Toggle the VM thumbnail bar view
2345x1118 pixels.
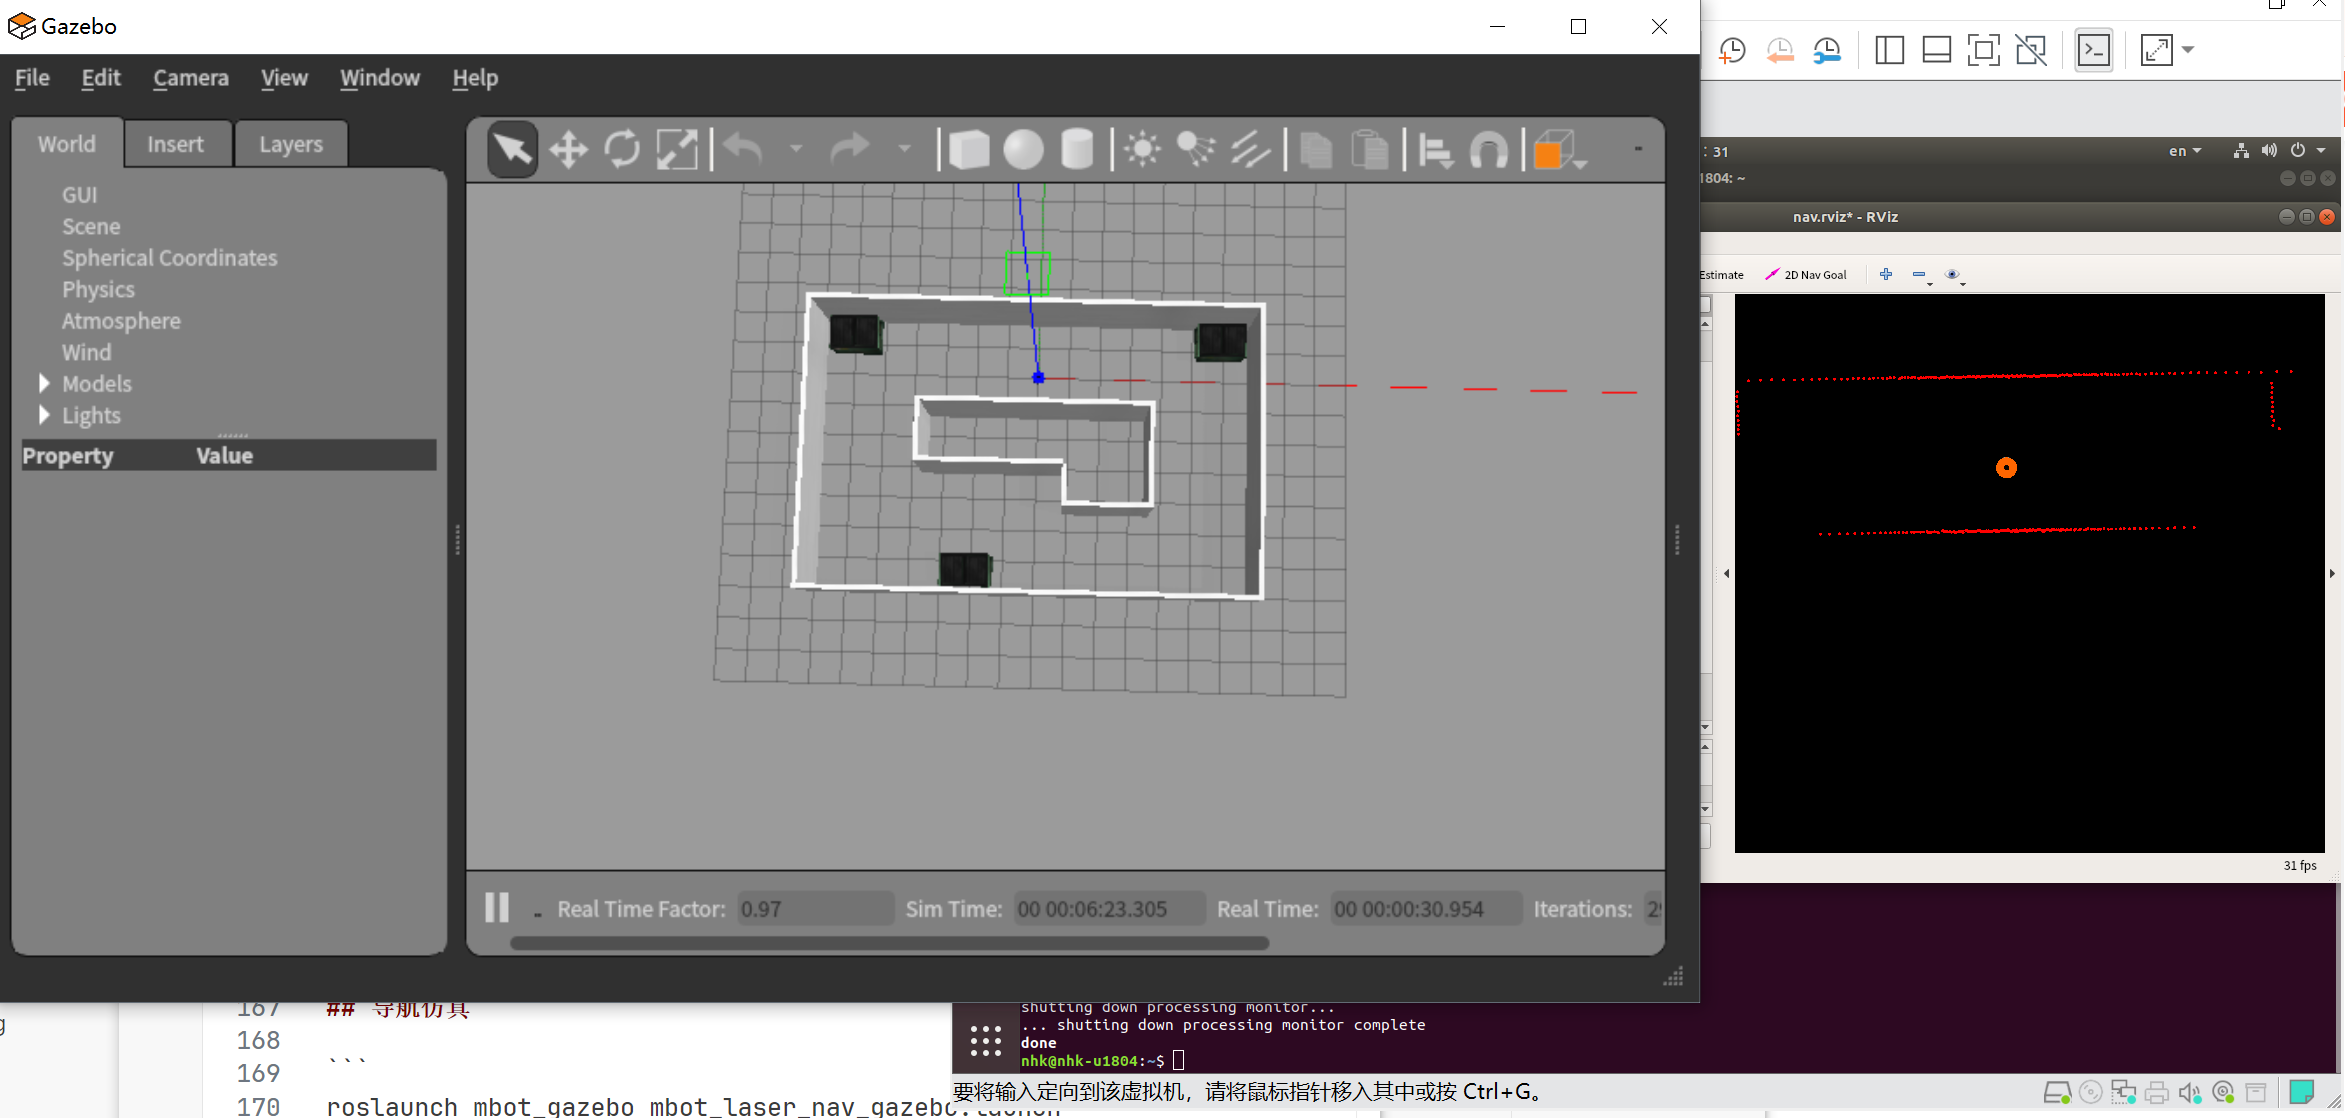point(1937,50)
